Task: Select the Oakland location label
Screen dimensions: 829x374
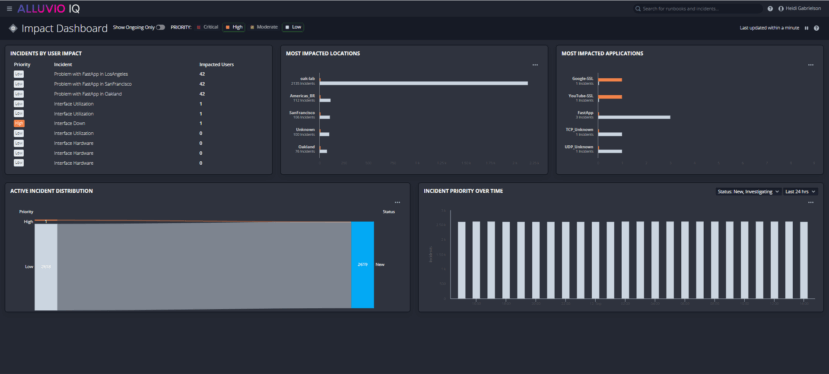Action: 306,147
